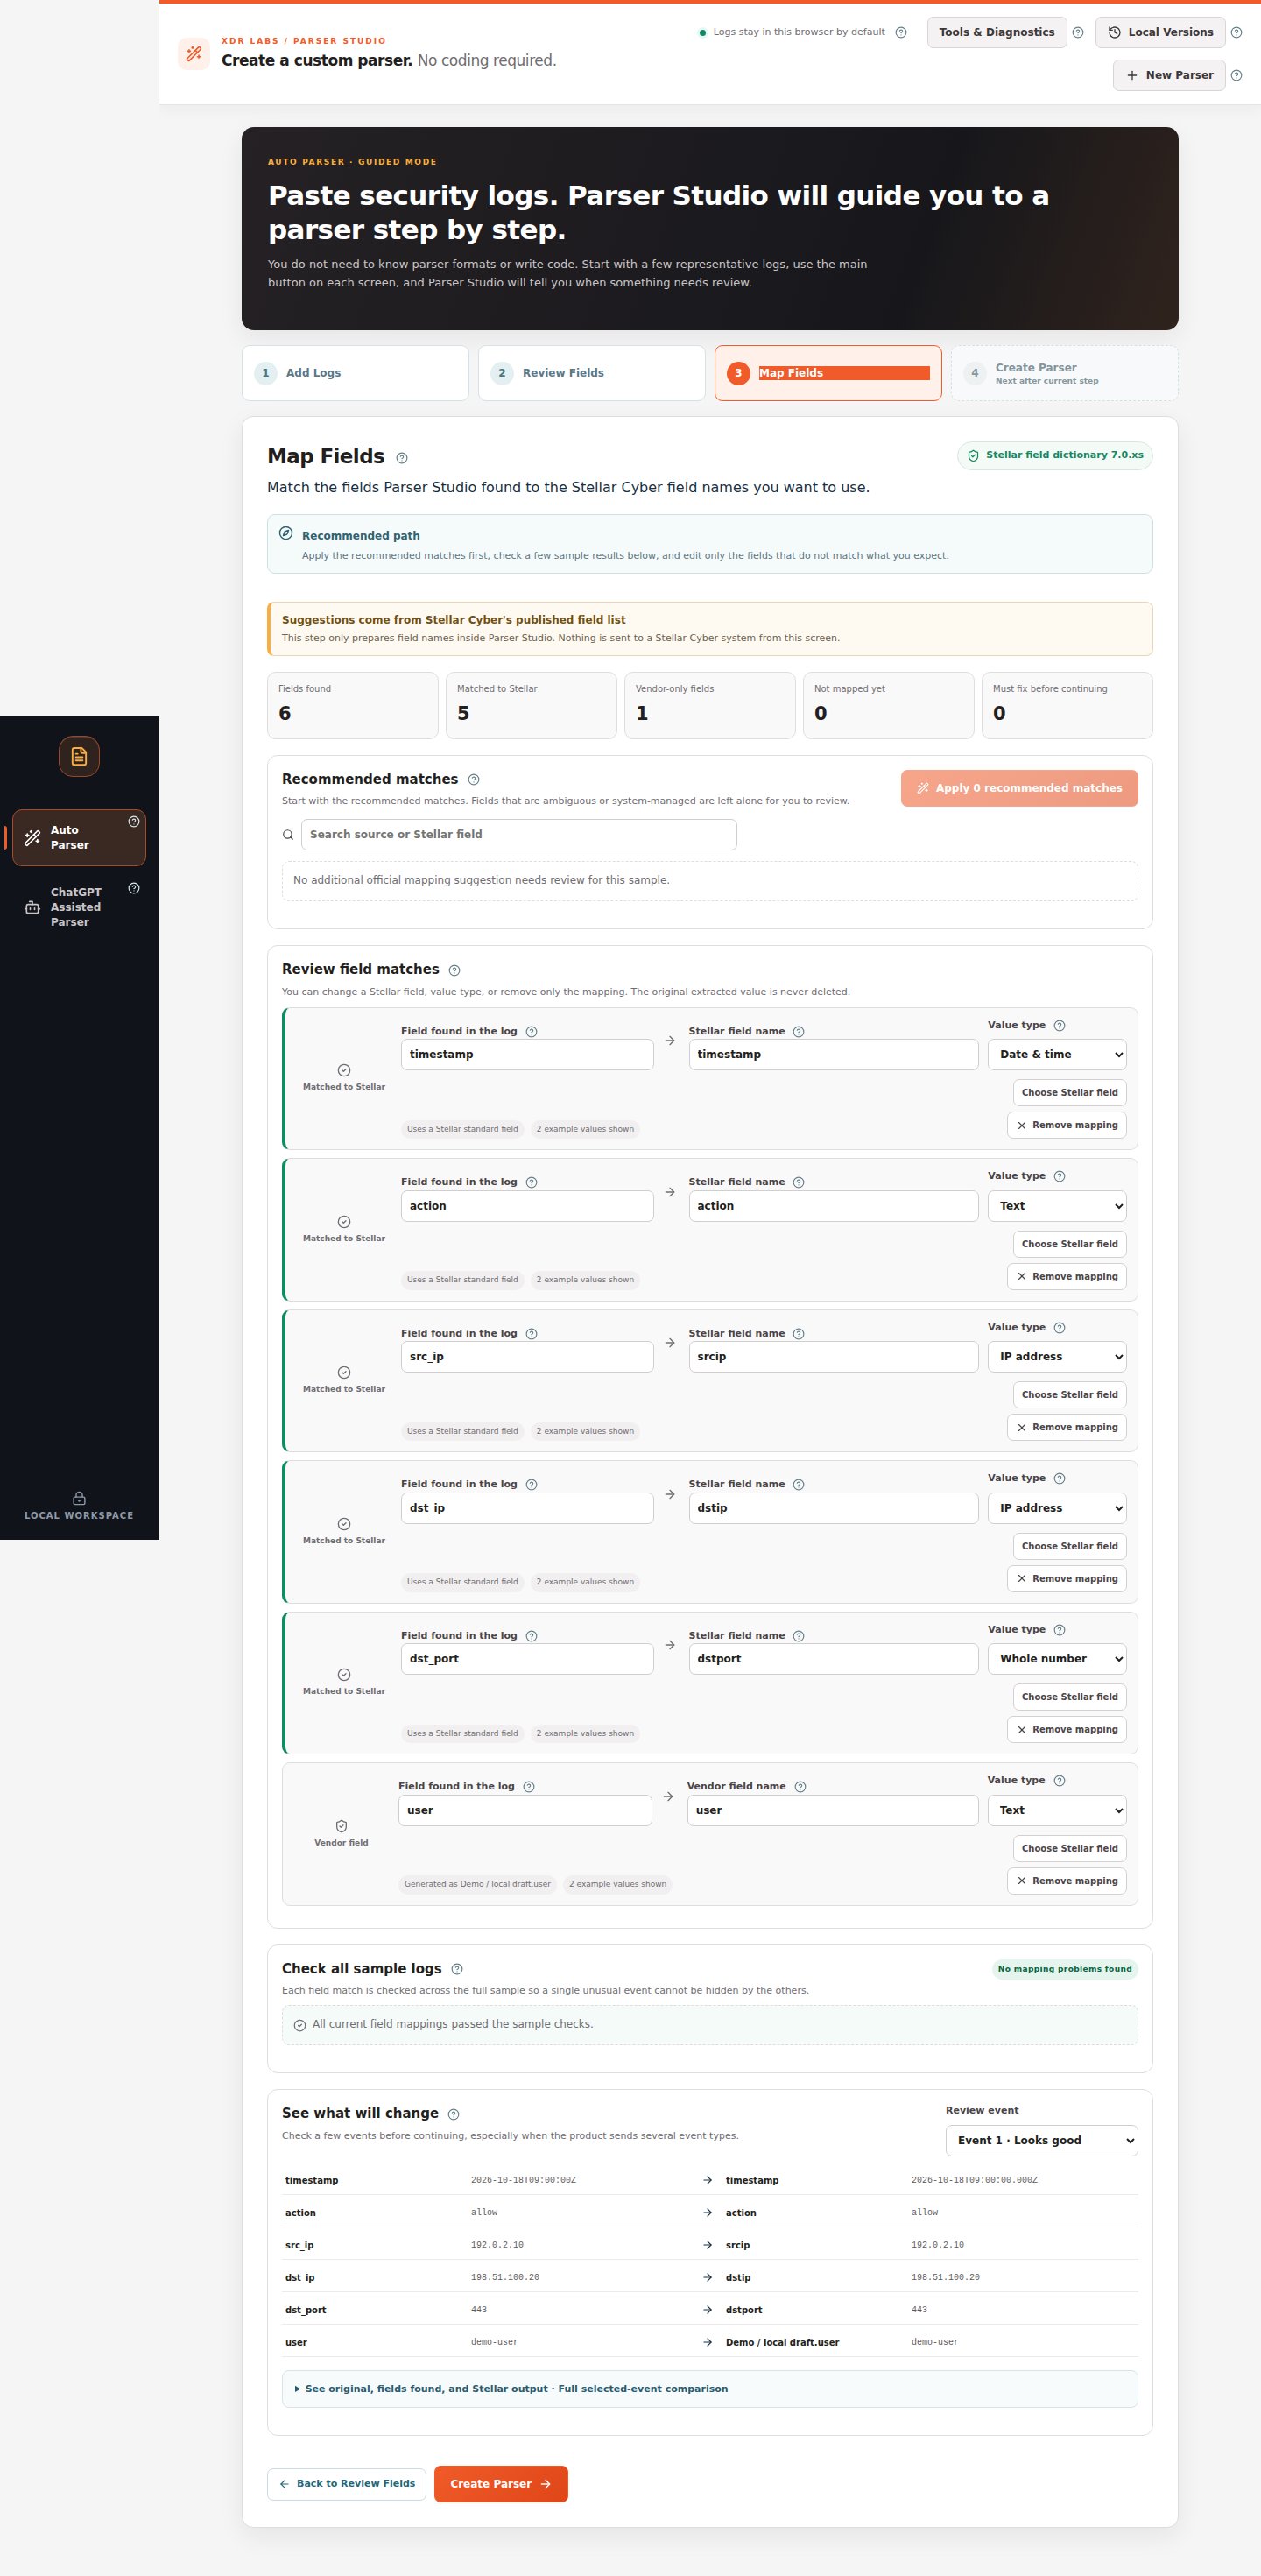
Task: Click the help icon beside Tools & Diagnostics
Action: pos(1077,32)
